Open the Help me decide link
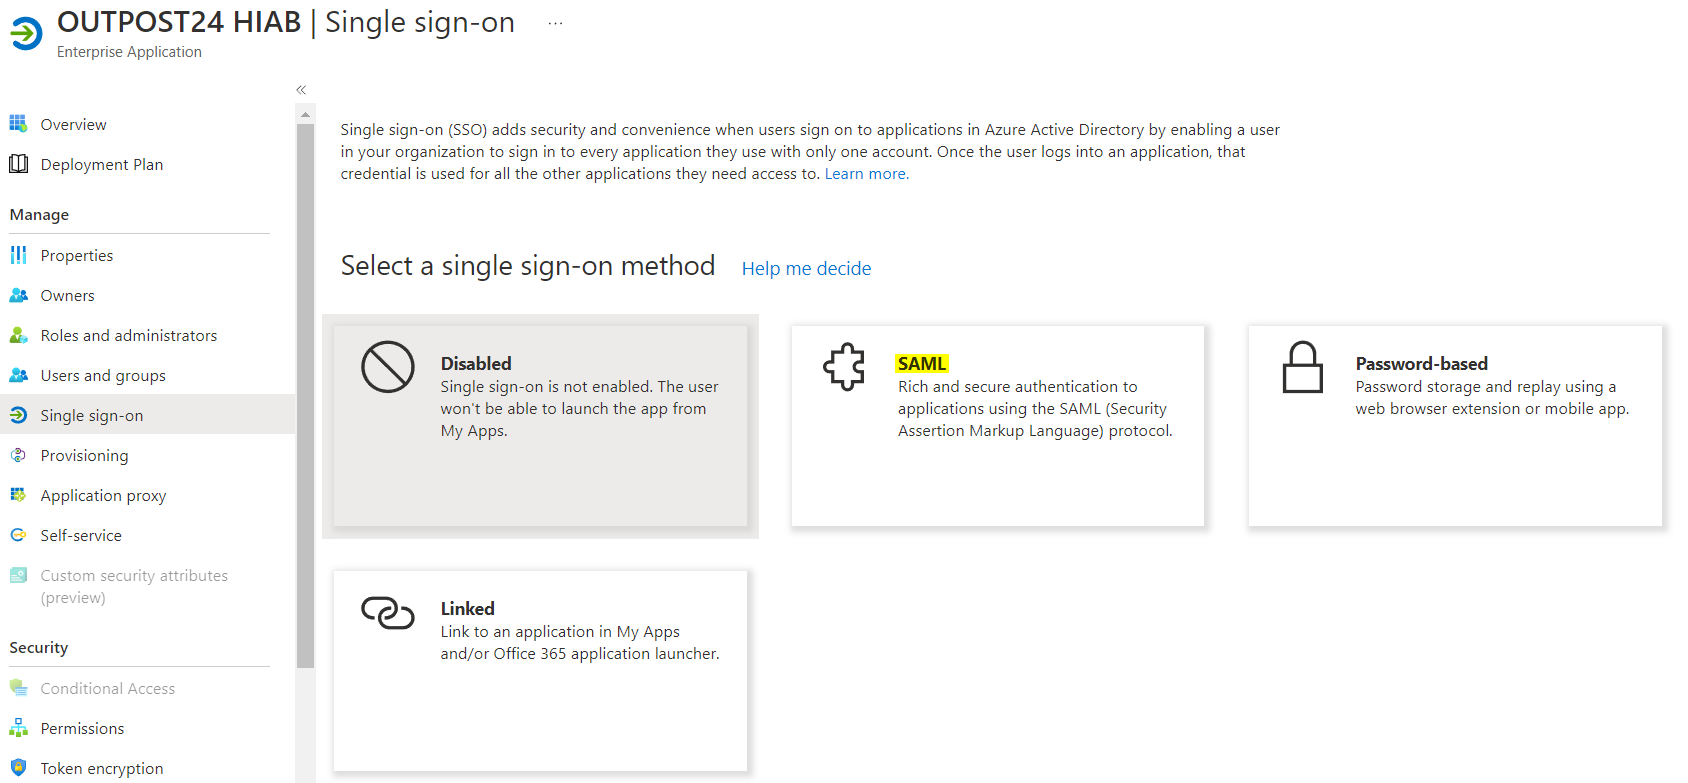 click(806, 268)
